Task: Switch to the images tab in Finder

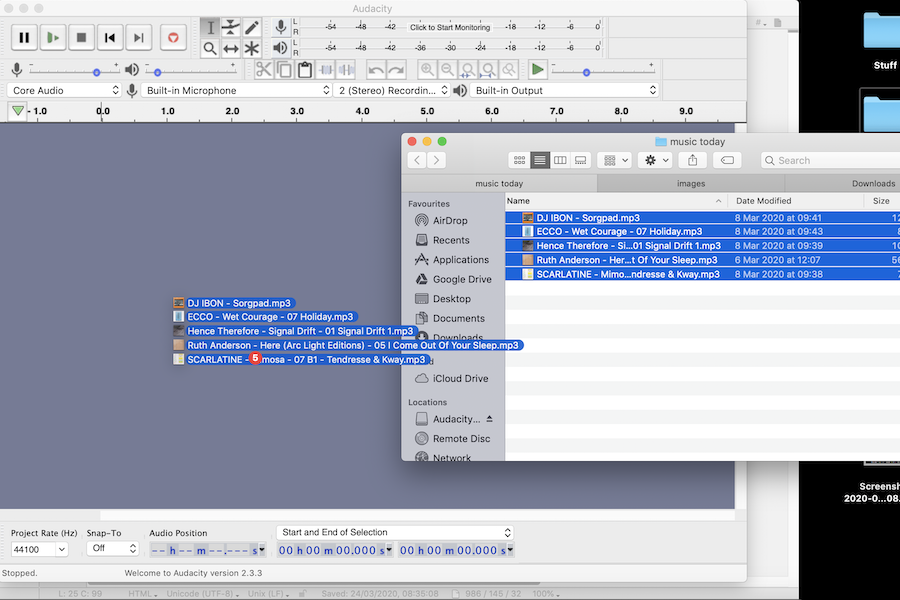Action: [691, 184]
